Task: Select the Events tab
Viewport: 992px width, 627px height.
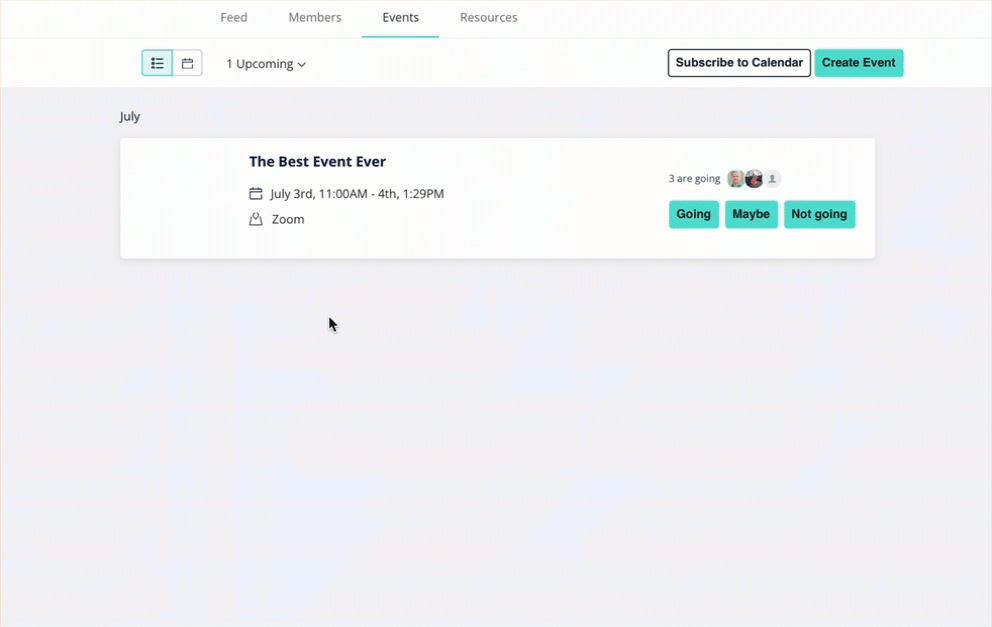Action: [400, 18]
